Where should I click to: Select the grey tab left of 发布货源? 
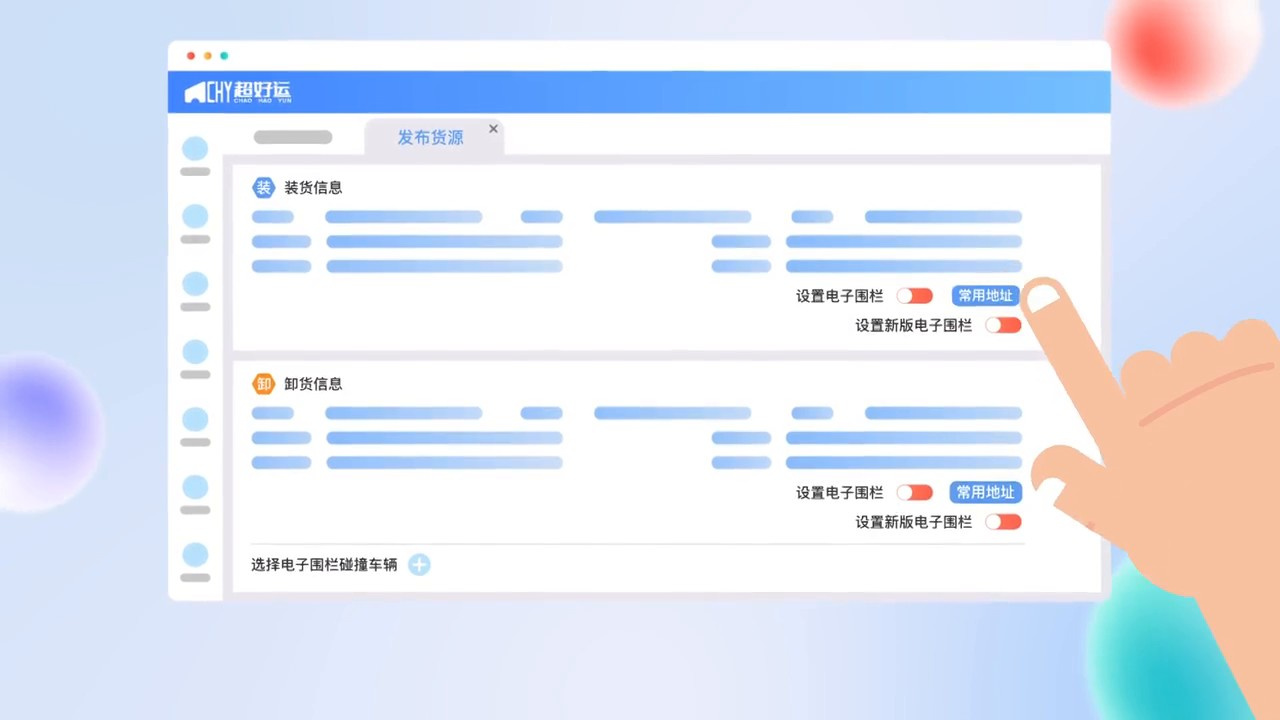tap(293, 137)
